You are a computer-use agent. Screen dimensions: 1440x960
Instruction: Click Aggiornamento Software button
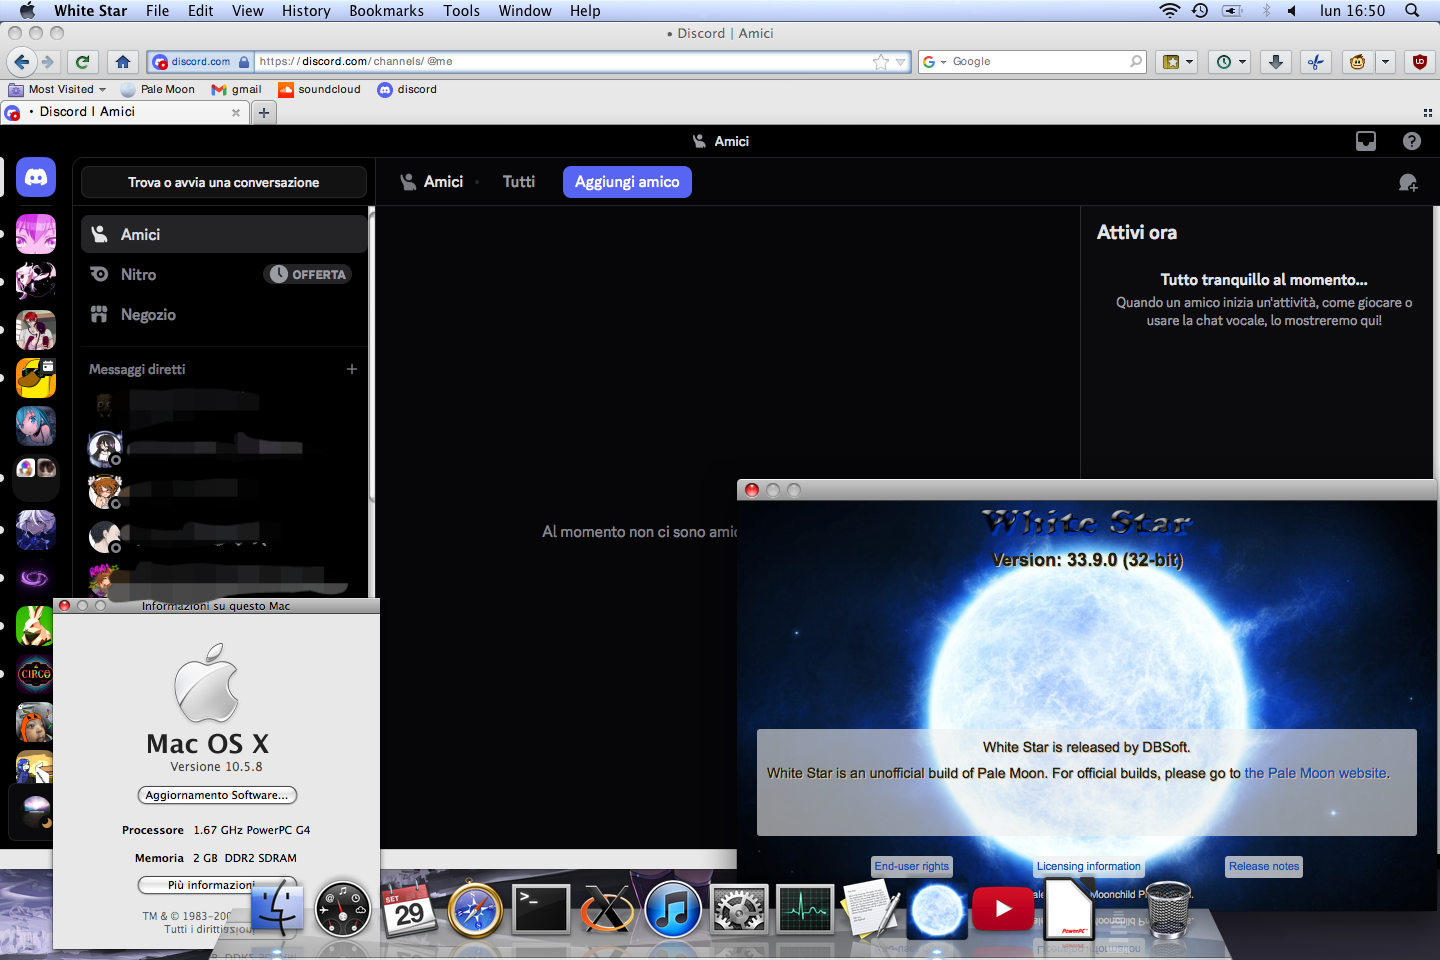[217, 795]
